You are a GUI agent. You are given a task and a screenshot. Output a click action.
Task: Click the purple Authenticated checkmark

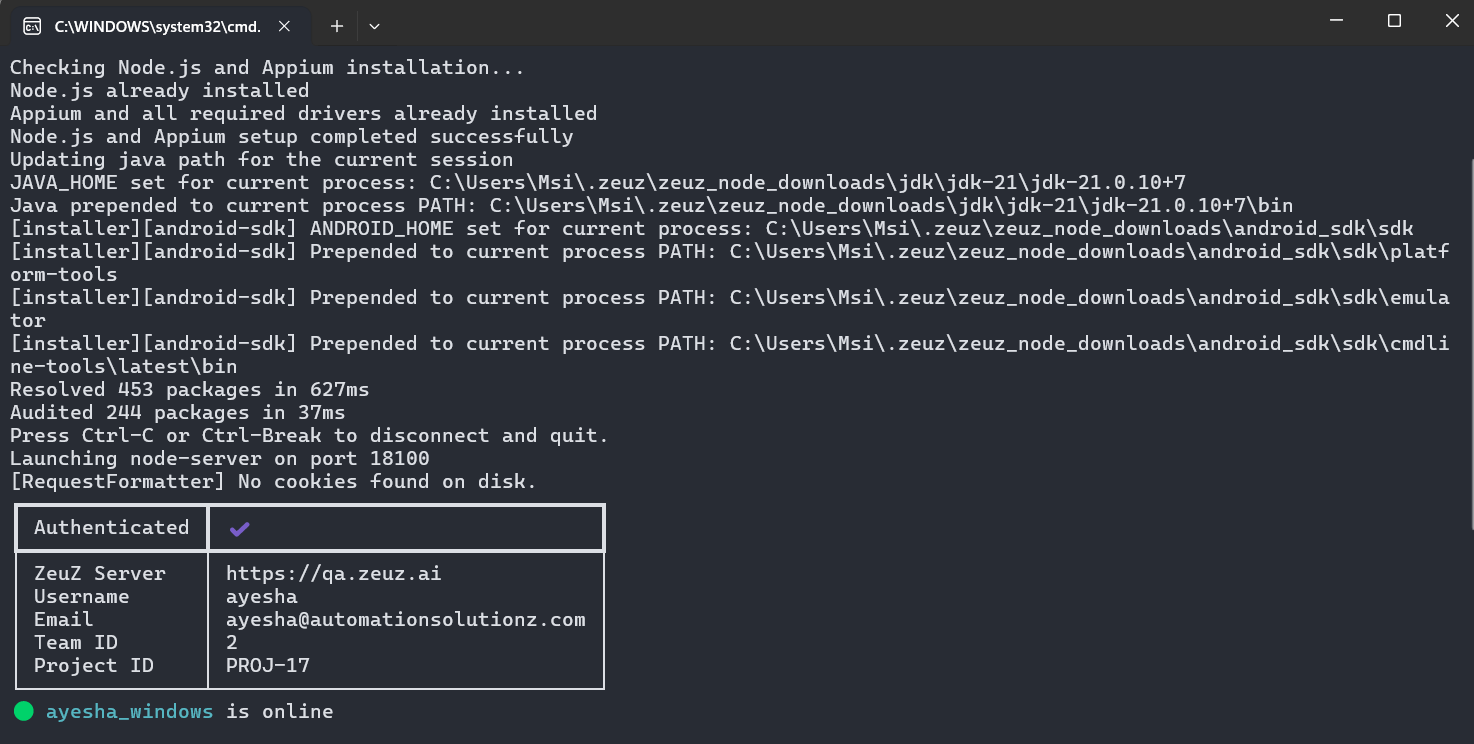239,529
